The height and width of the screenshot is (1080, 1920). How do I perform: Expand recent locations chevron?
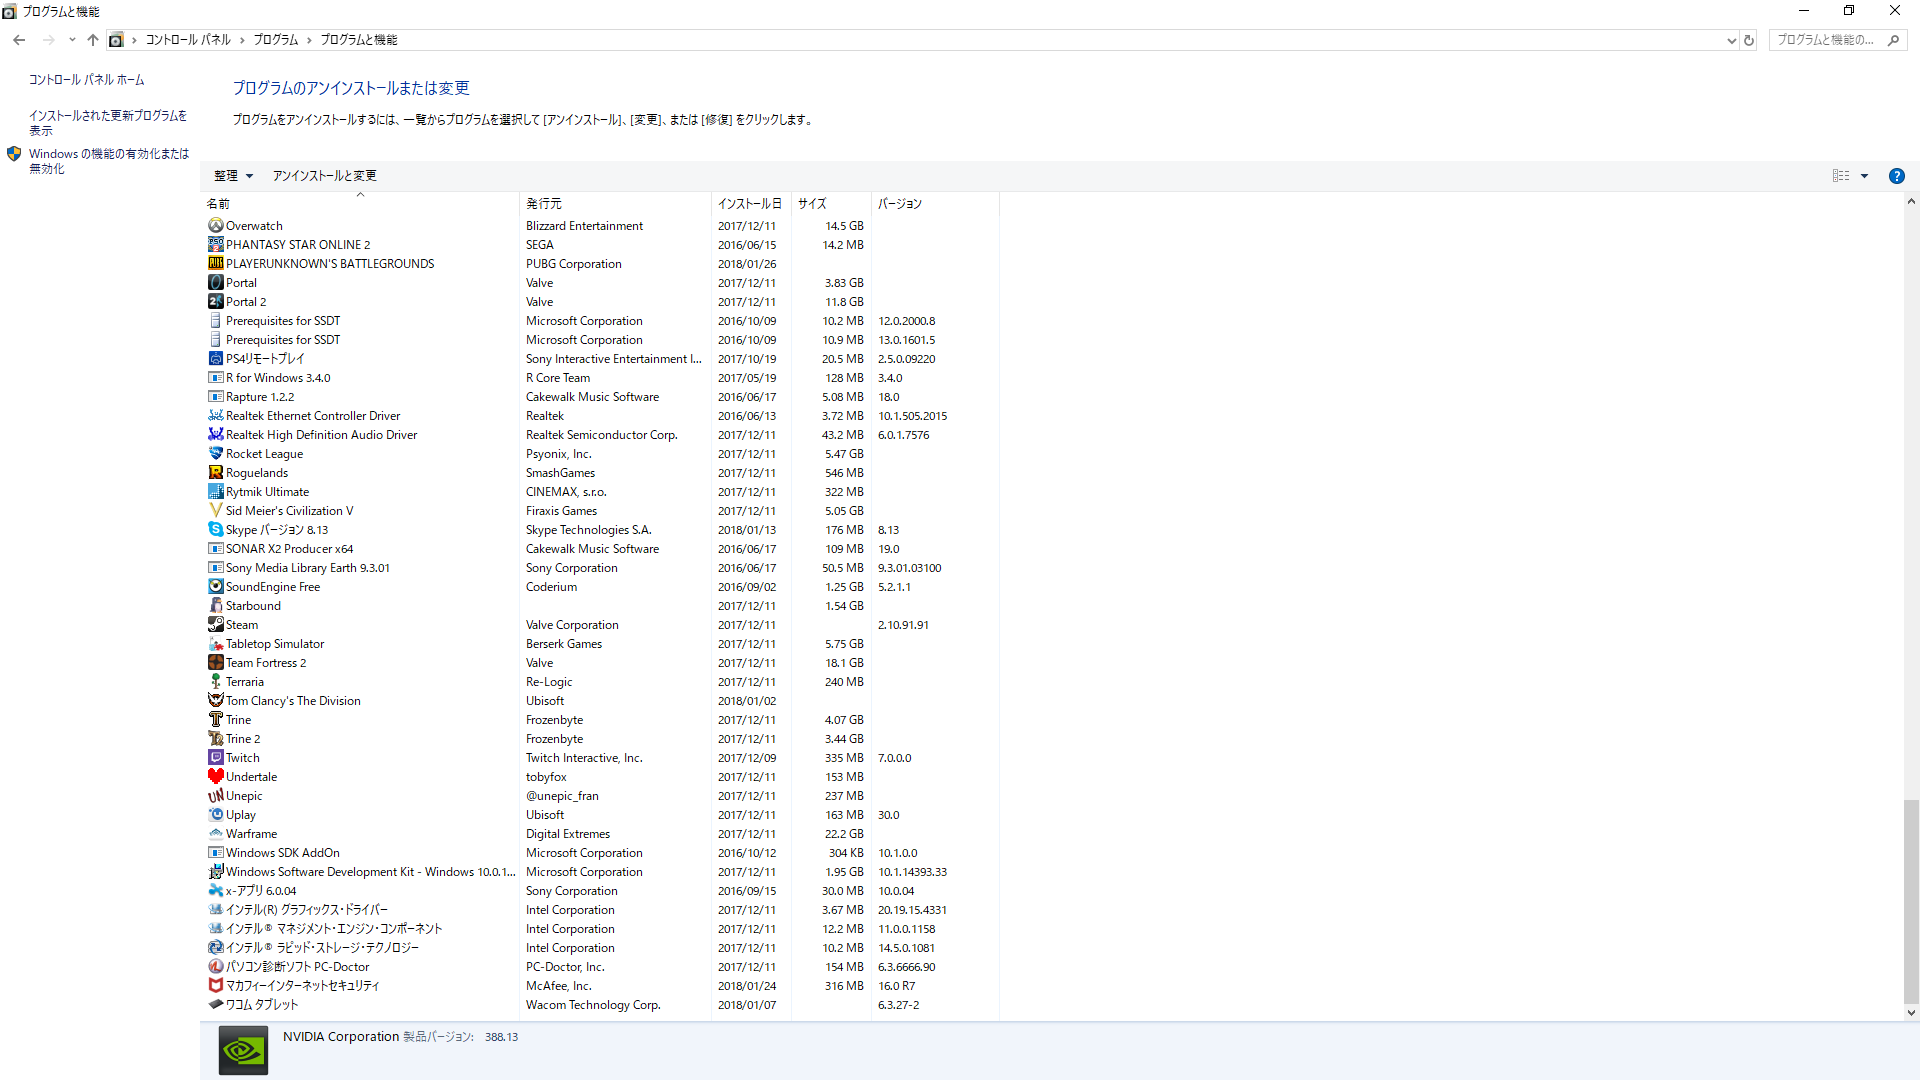[x=72, y=40]
